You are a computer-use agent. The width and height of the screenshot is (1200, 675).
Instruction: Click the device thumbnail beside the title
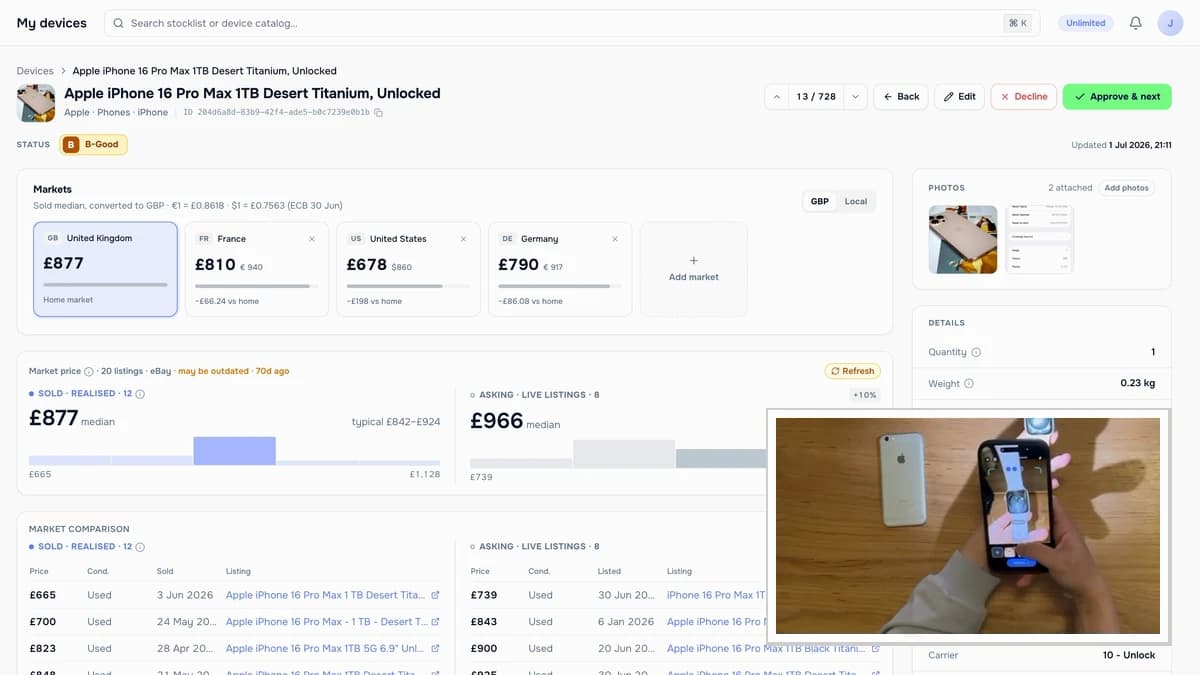coord(36,103)
